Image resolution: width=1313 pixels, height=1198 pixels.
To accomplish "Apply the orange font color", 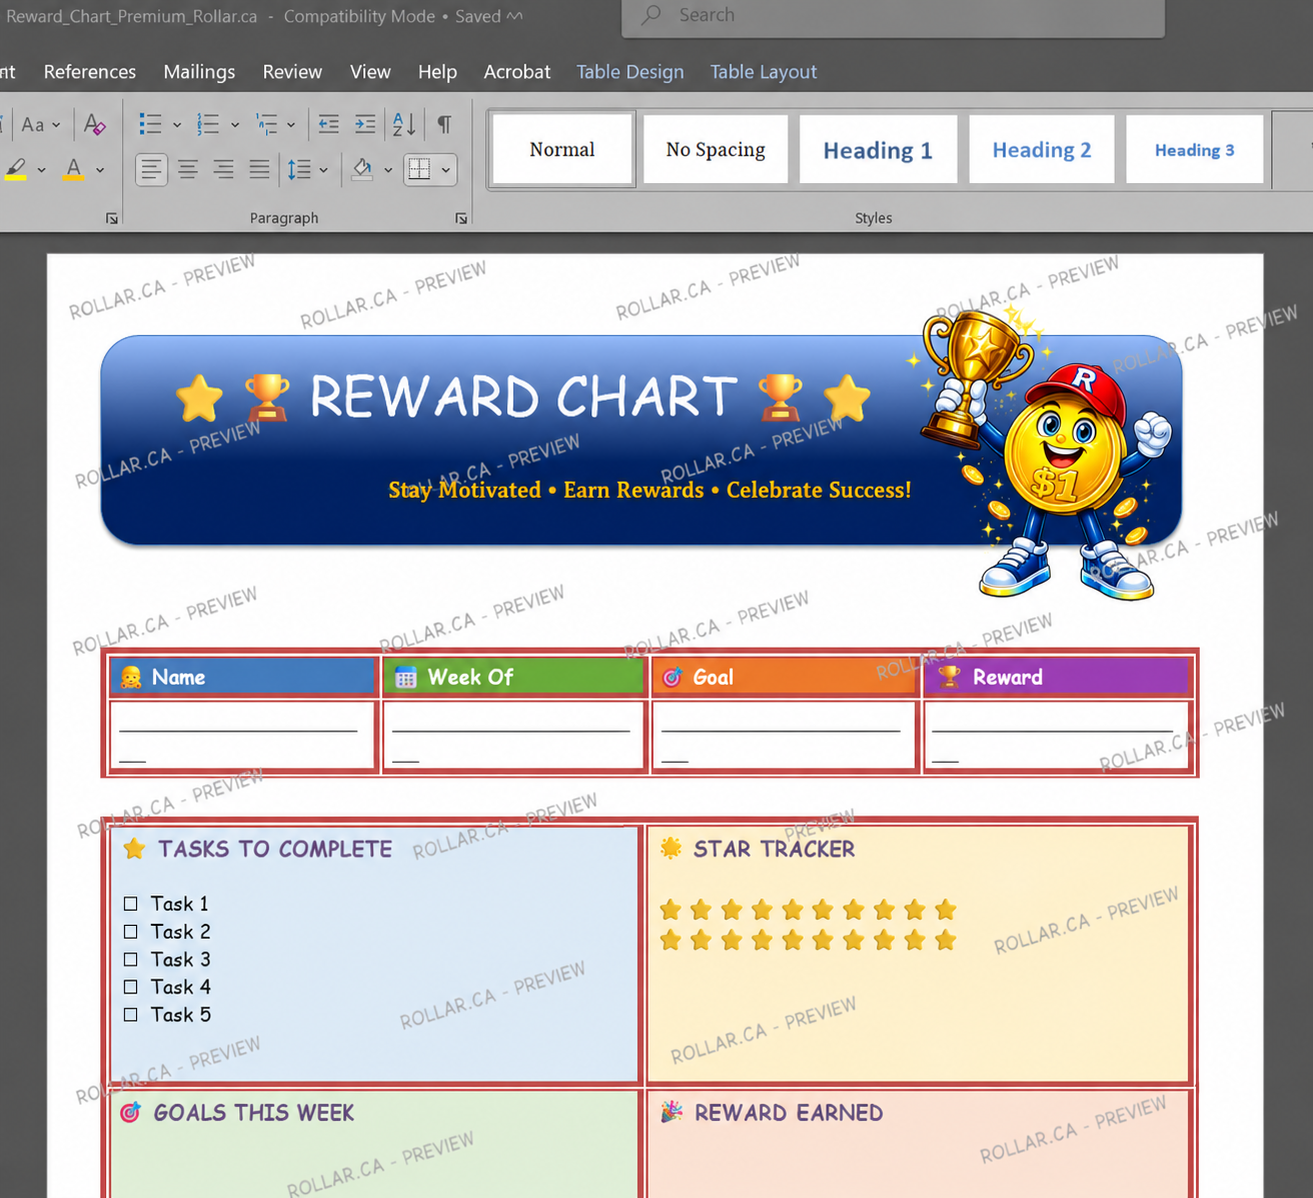I will coord(73,169).
